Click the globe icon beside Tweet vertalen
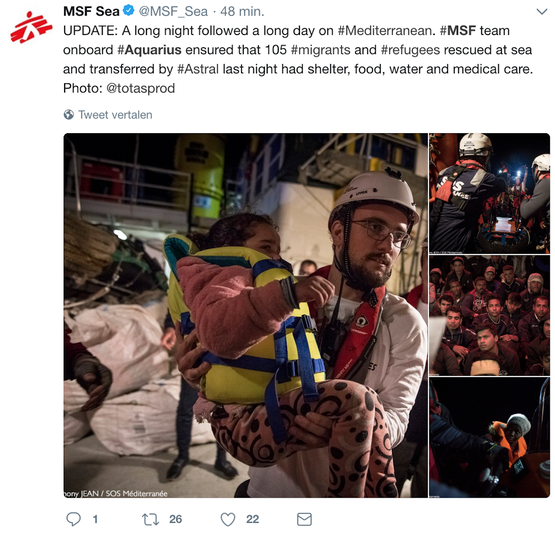555x536 pixels. point(69,115)
